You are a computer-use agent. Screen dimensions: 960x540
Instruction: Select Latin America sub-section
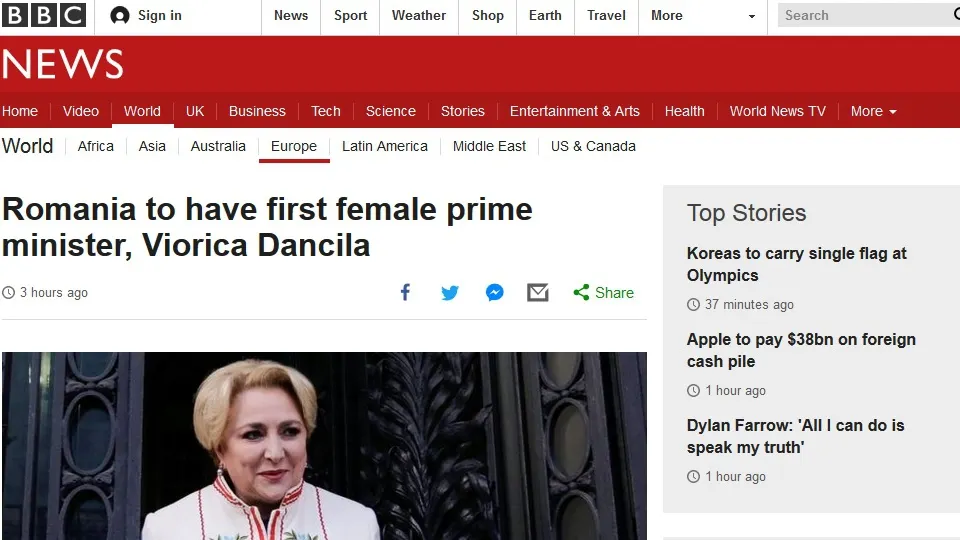pos(384,146)
